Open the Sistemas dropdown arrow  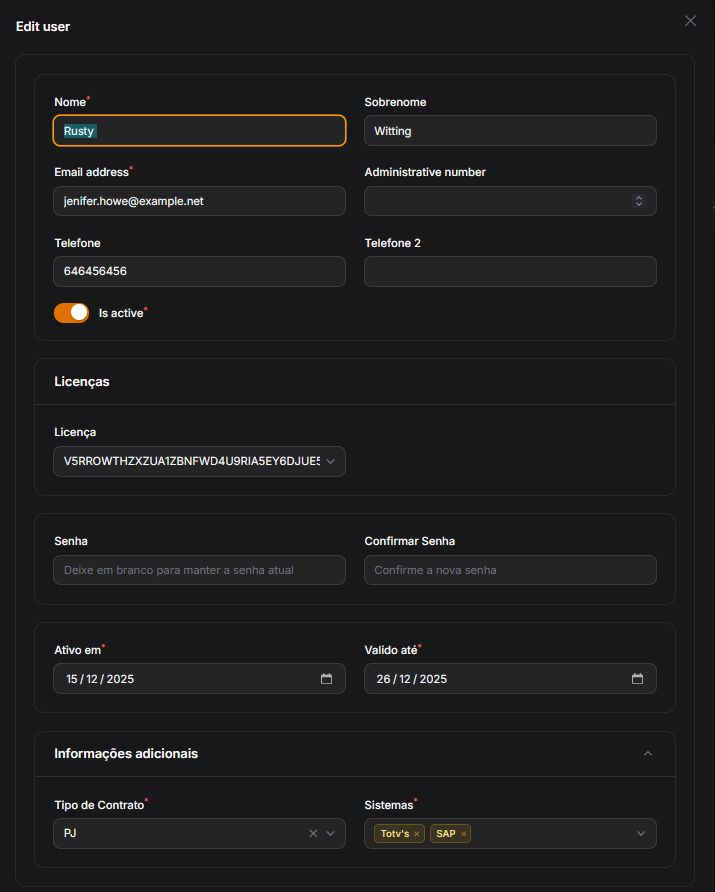(x=641, y=833)
